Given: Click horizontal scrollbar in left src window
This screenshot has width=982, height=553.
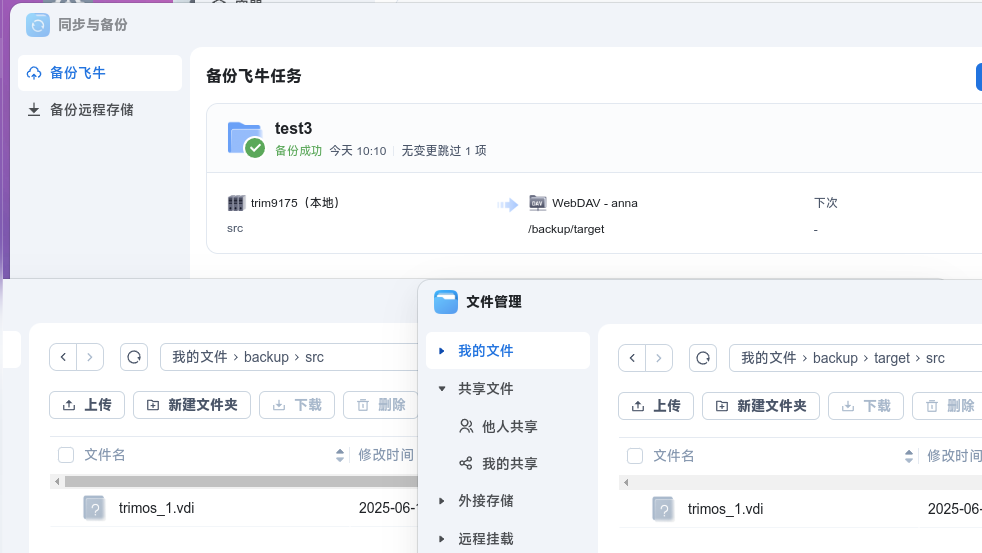Looking at the screenshot, I should click(241, 482).
